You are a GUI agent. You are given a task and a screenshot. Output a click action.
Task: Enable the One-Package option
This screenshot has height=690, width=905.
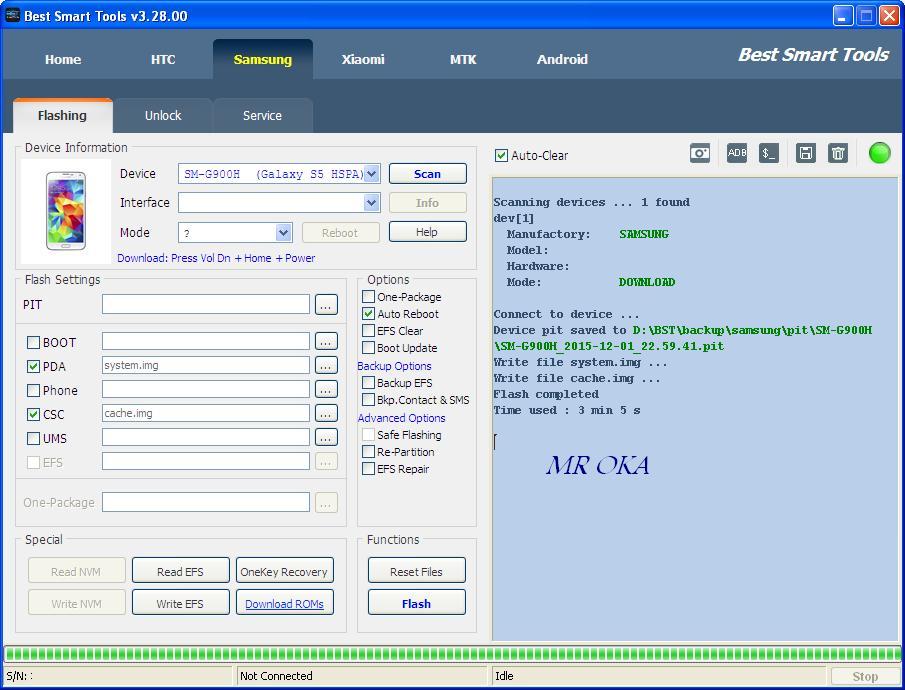pyautogui.click(x=368, y=297)
